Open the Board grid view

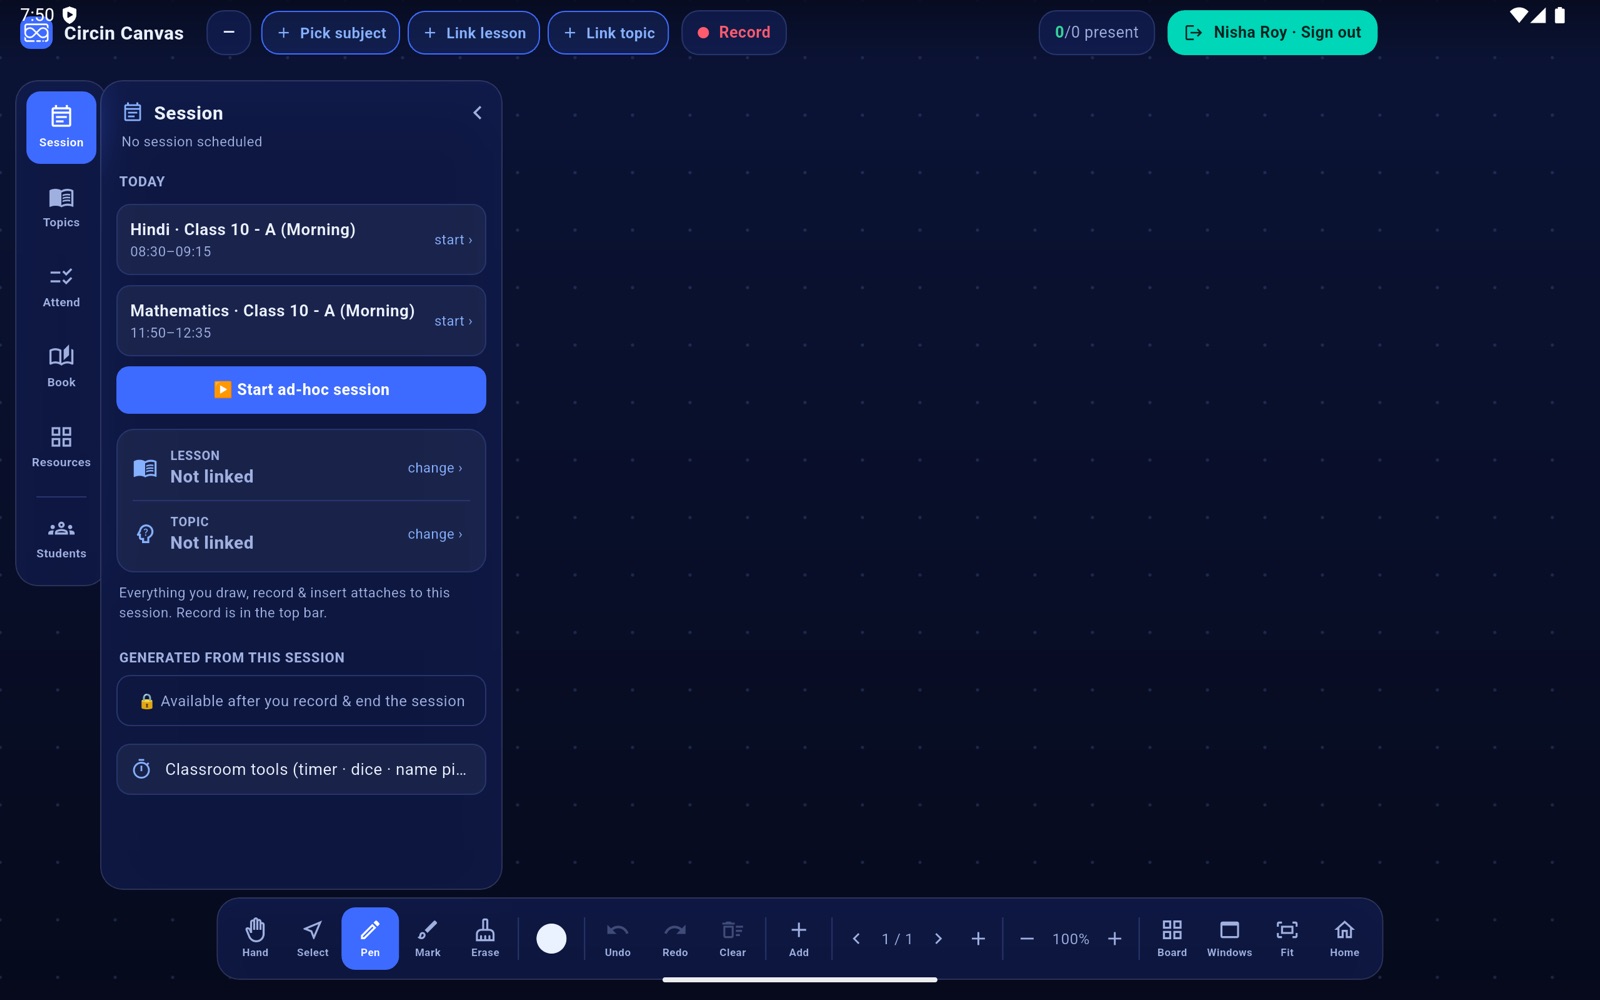click(x=1172, y=938)
